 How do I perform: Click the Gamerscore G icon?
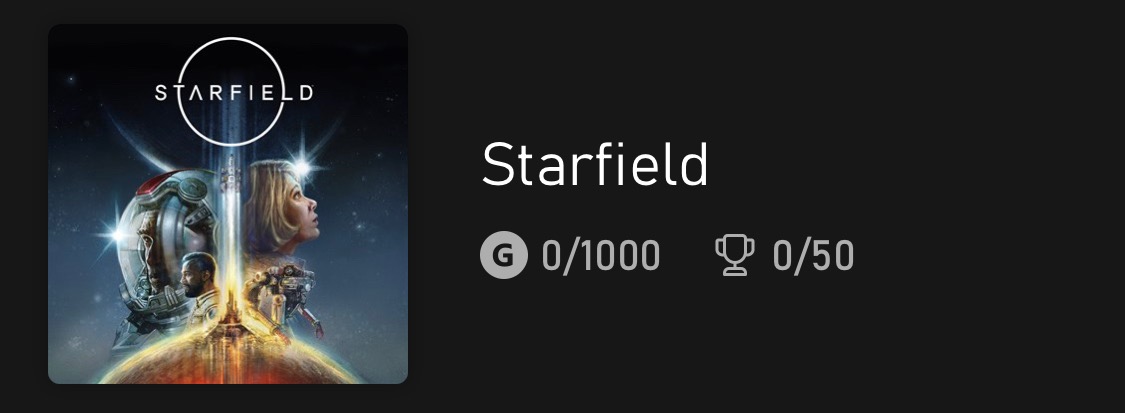504,255
